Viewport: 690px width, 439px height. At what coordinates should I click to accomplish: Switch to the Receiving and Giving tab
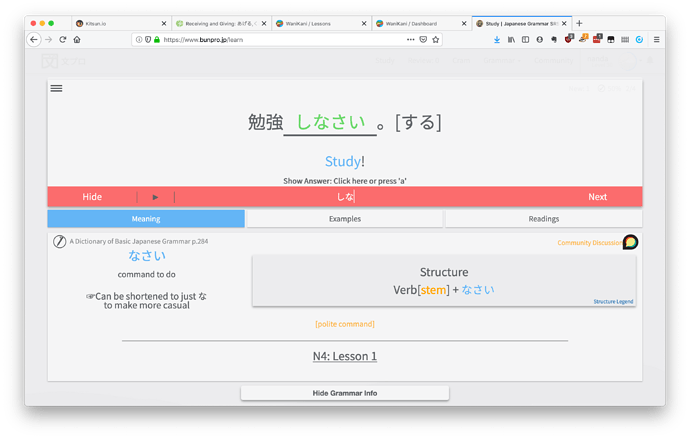coord(221,24)
